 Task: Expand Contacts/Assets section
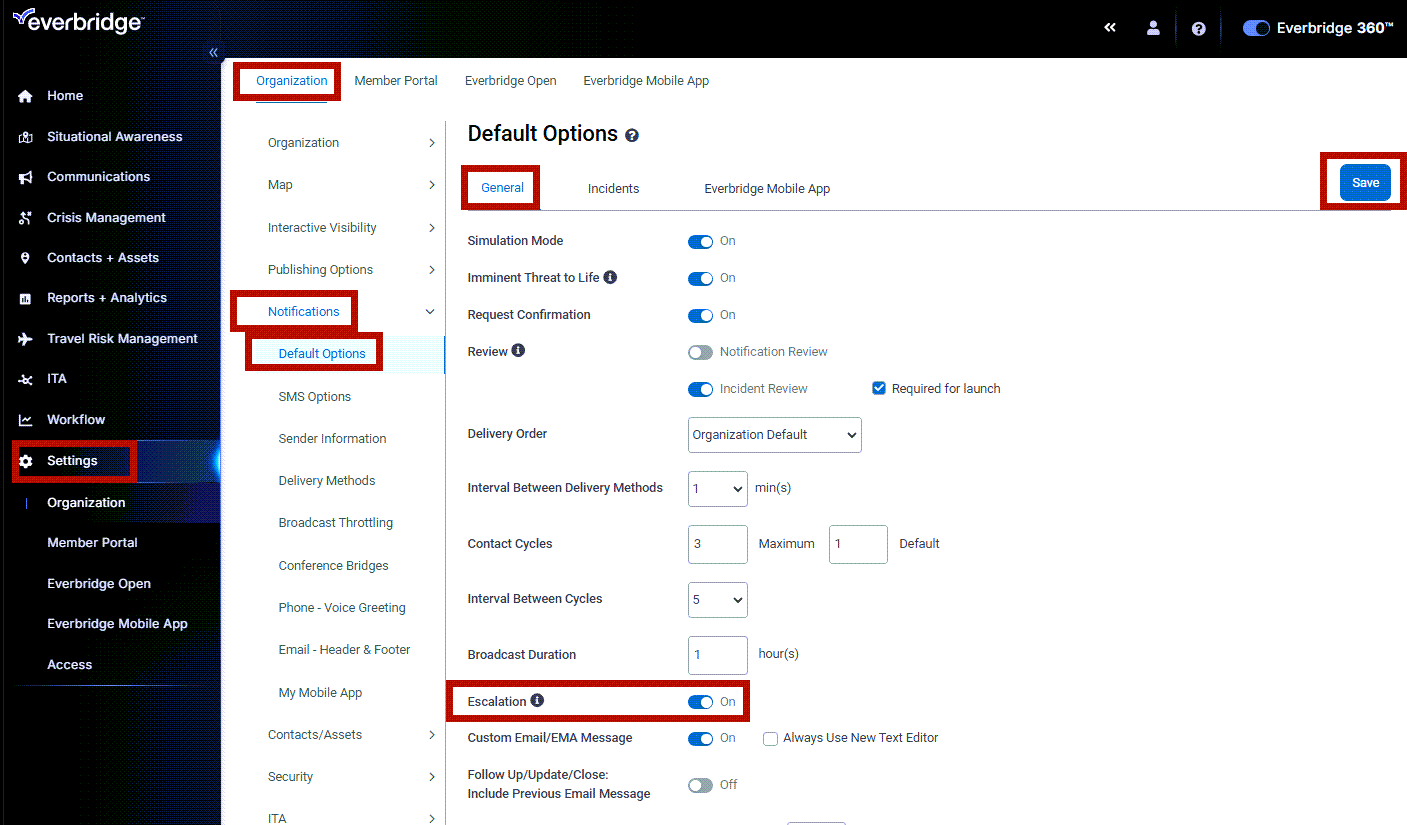coord(432,735)
